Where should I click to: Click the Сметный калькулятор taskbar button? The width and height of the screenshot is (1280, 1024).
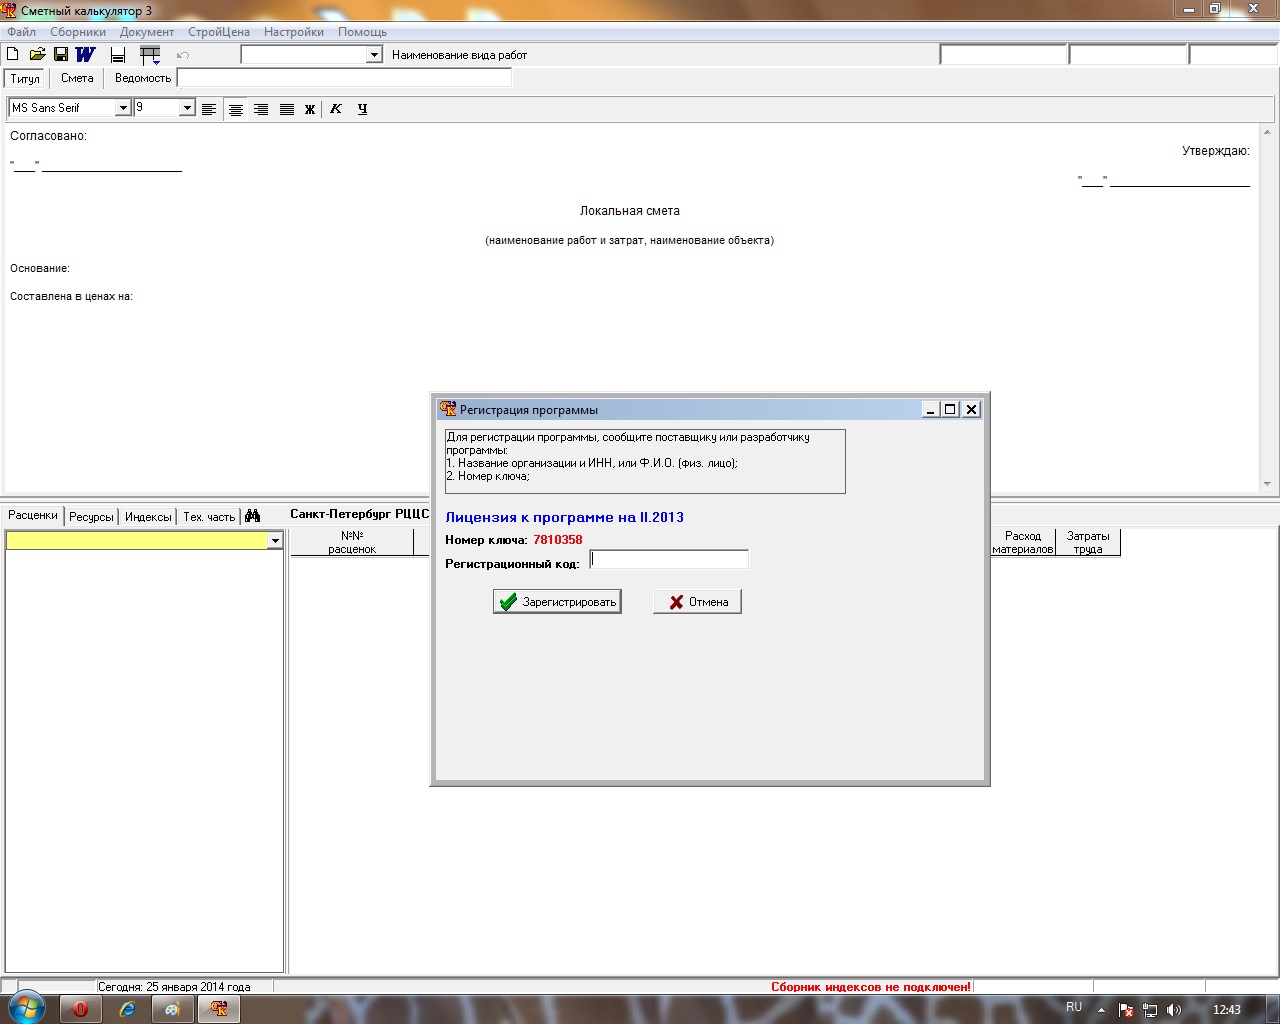tap(219, 1009)
